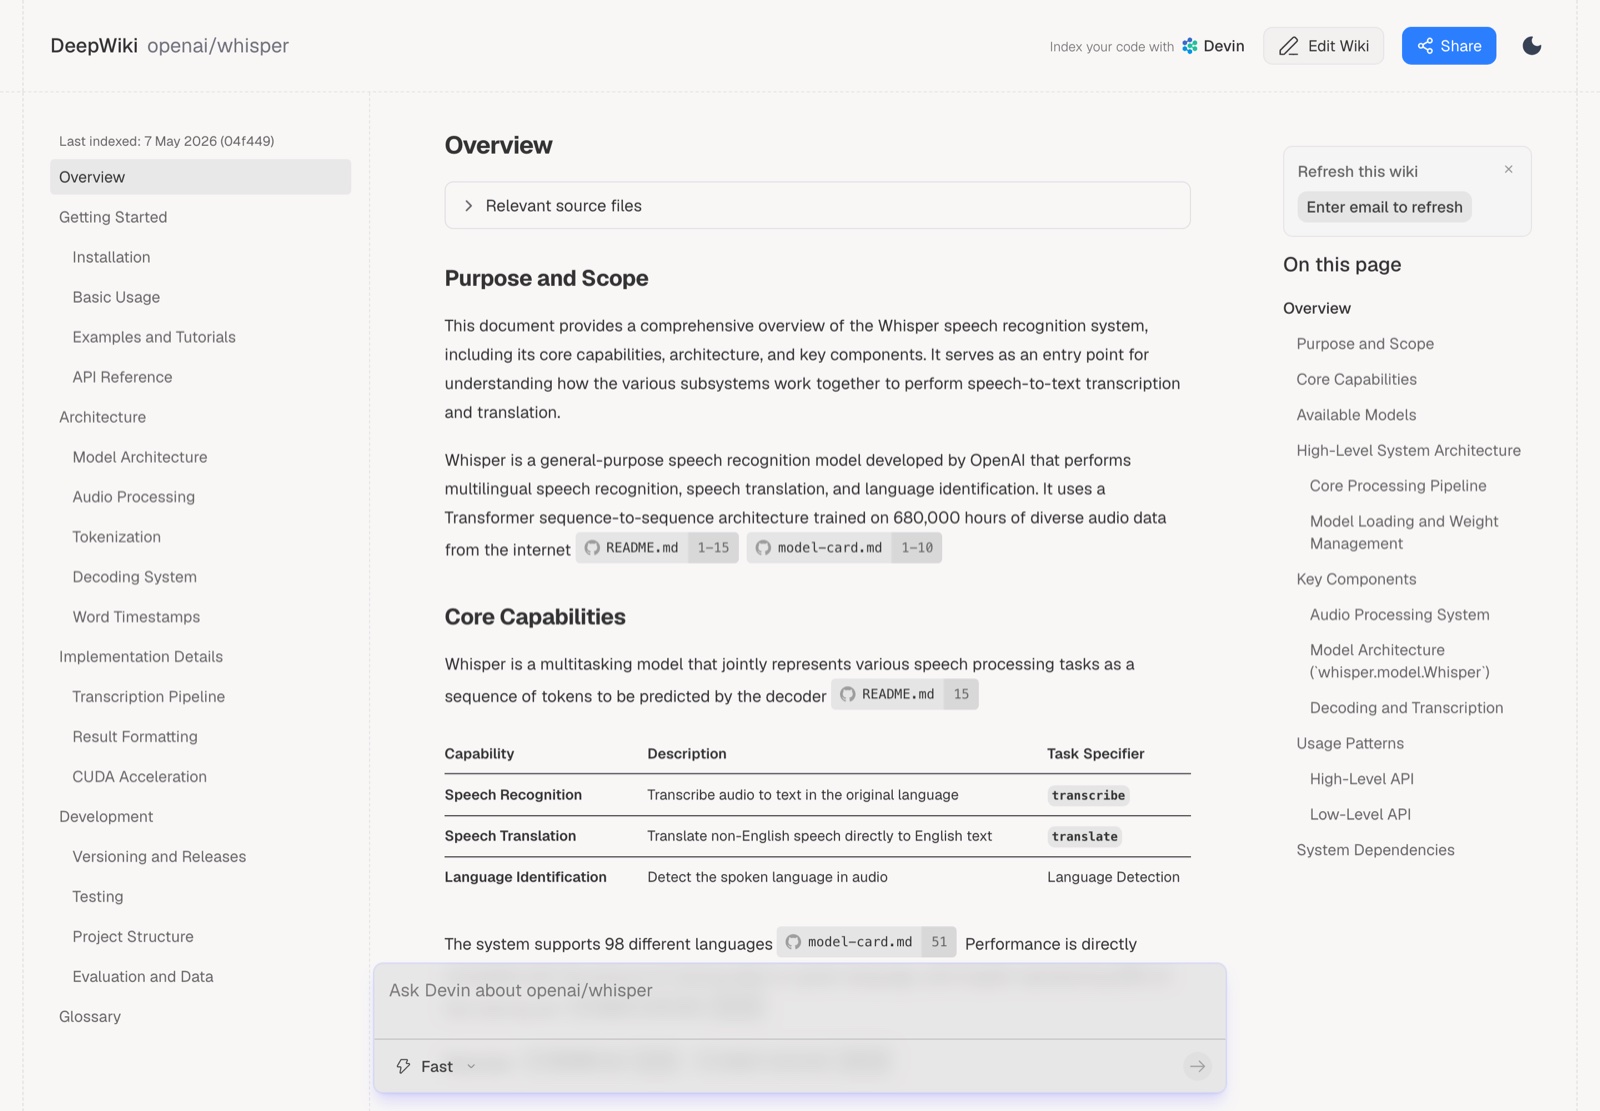Open Edit Wiki

click(1323, 46)
